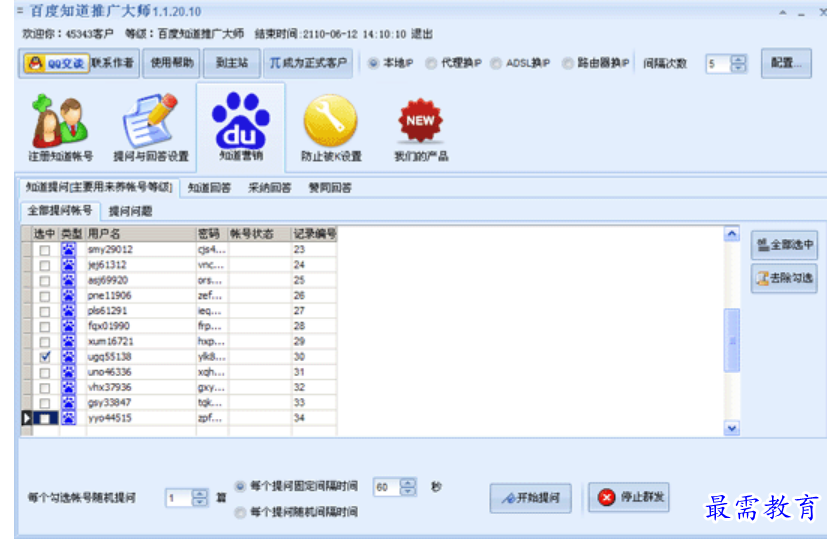Click the 联系作者 button
The width and height of the screenshot is (827, 539).
(x=112, y=63)
